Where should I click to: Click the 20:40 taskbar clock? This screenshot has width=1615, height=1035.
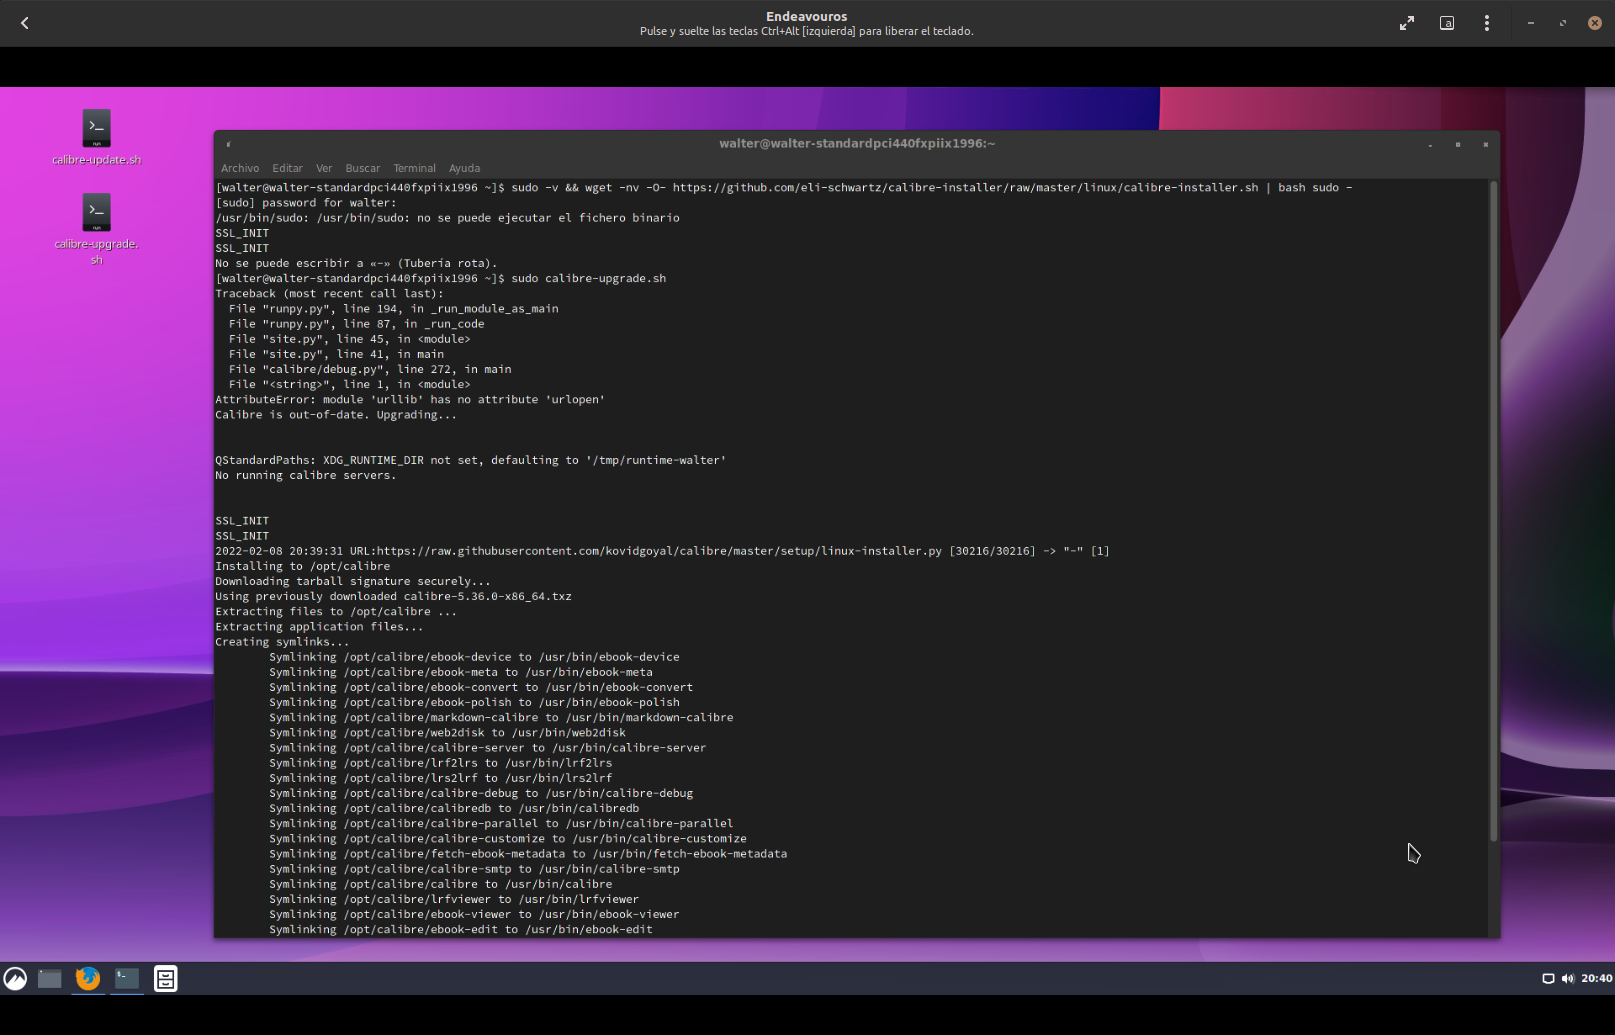pyautogui.click(x=1596, y=979)
